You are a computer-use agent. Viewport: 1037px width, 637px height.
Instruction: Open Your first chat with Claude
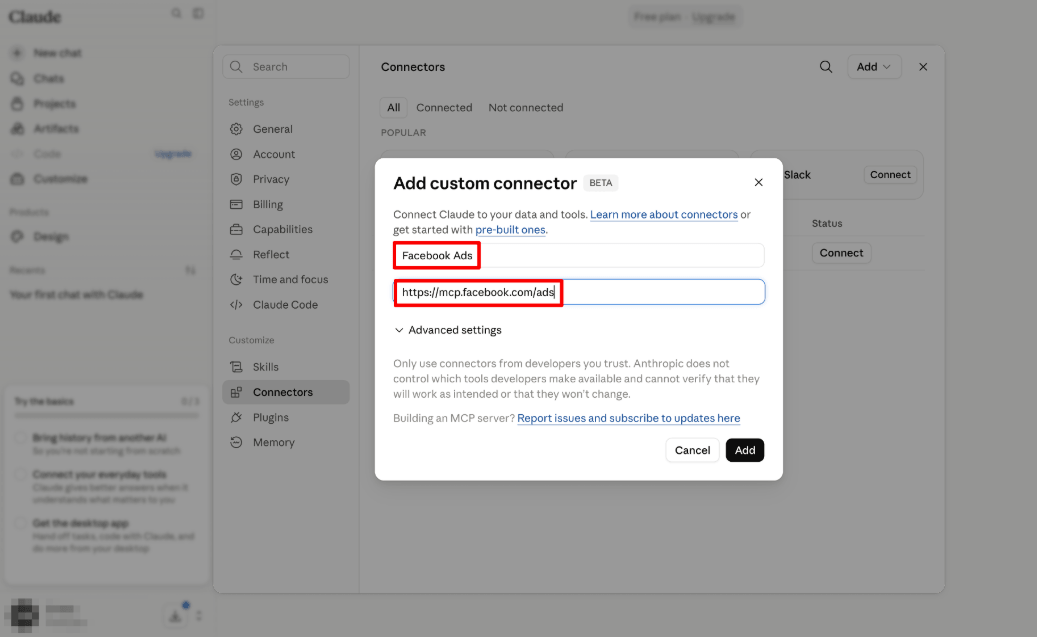coord(76,294)
